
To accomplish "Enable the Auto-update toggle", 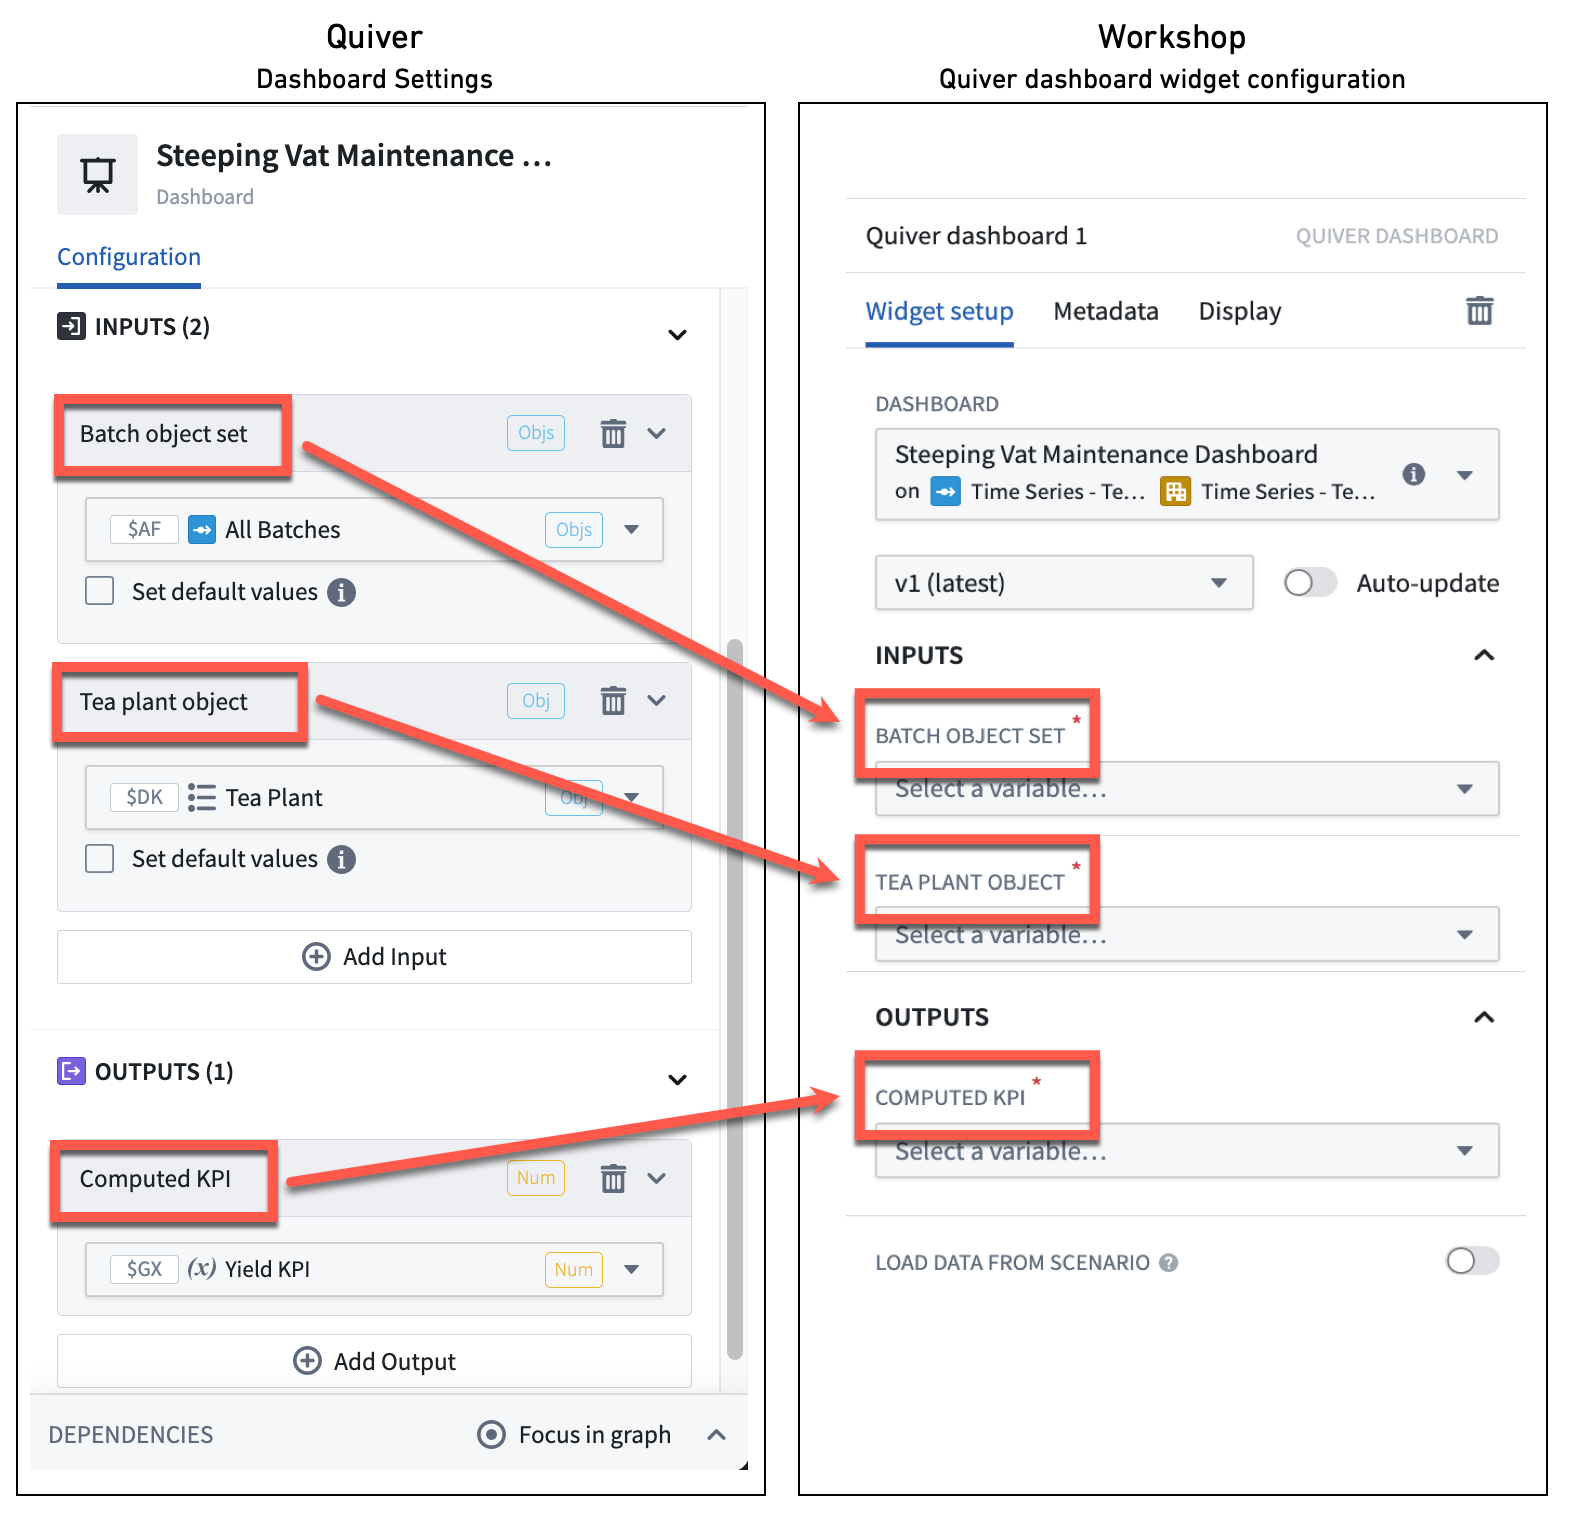I will point(1310,583).
